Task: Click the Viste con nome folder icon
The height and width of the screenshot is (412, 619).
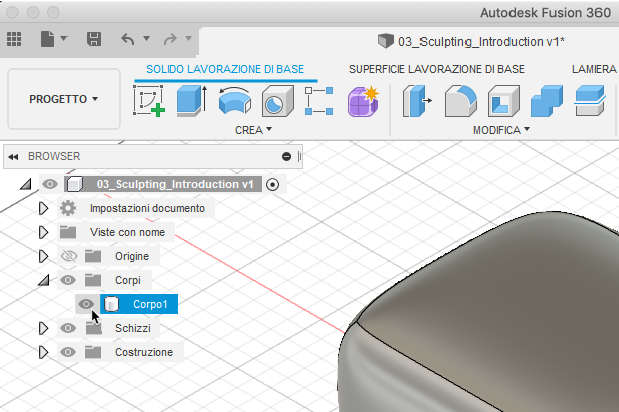Action: tap(68, 232)
